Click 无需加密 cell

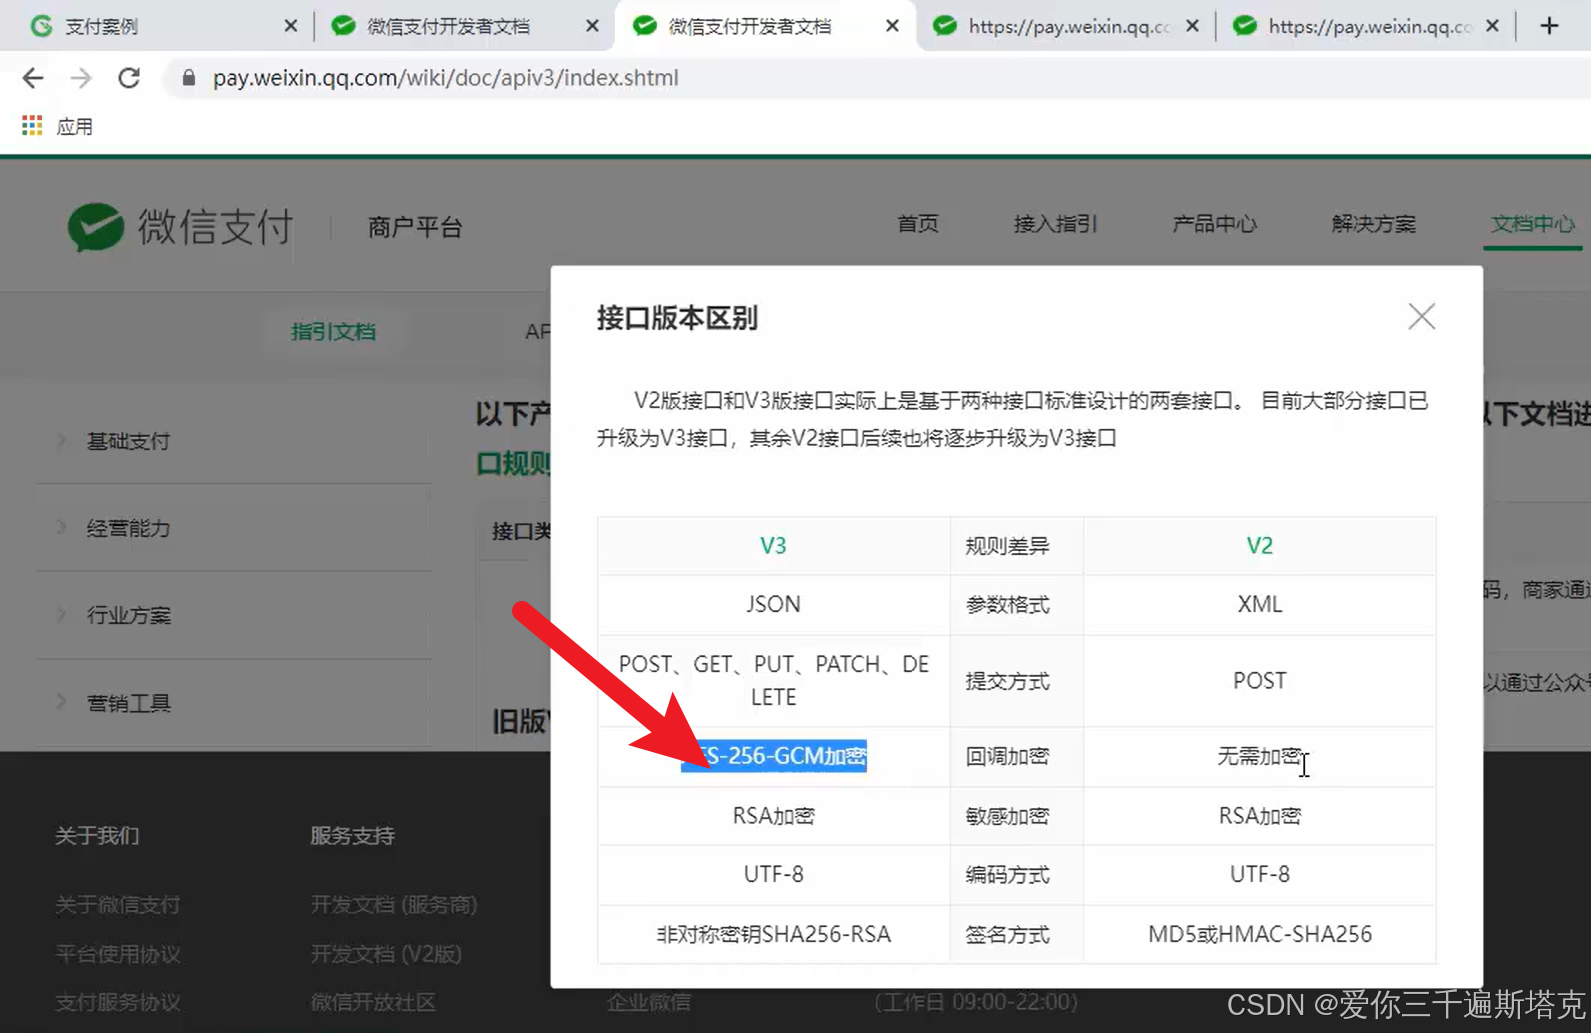[1259, 756]
